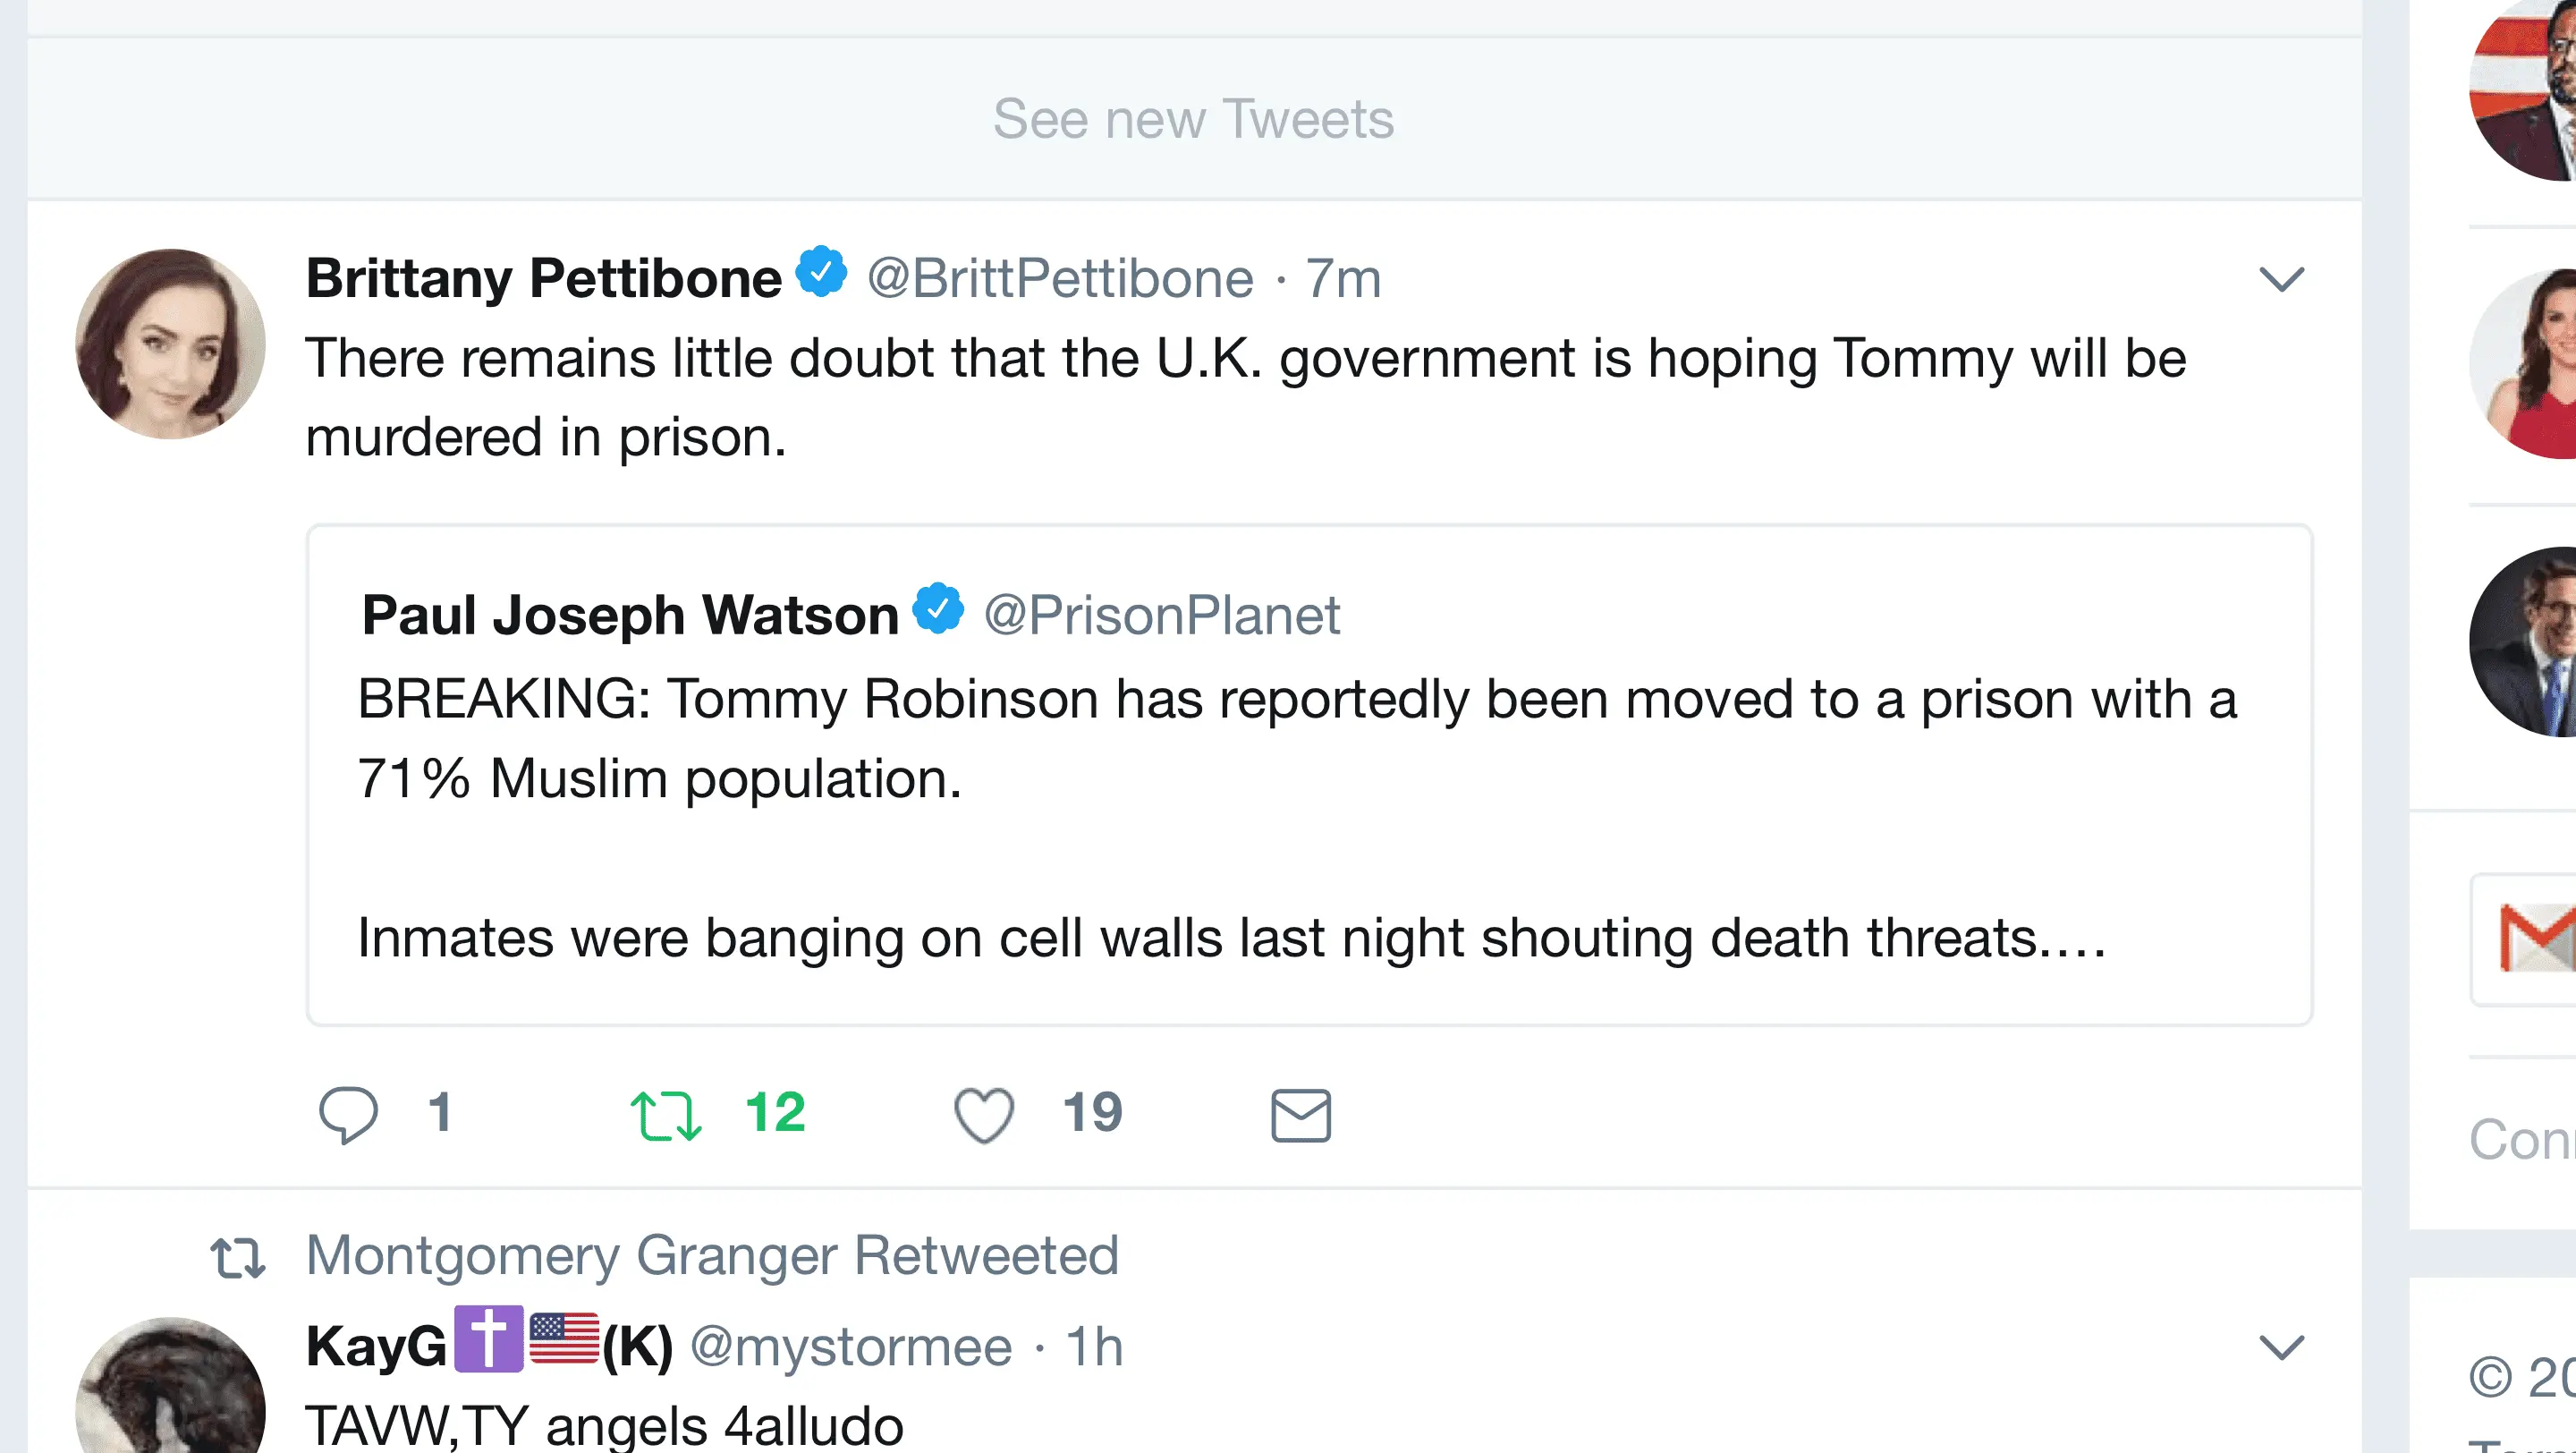Open the @mystormee handle link

(851, 1347)
